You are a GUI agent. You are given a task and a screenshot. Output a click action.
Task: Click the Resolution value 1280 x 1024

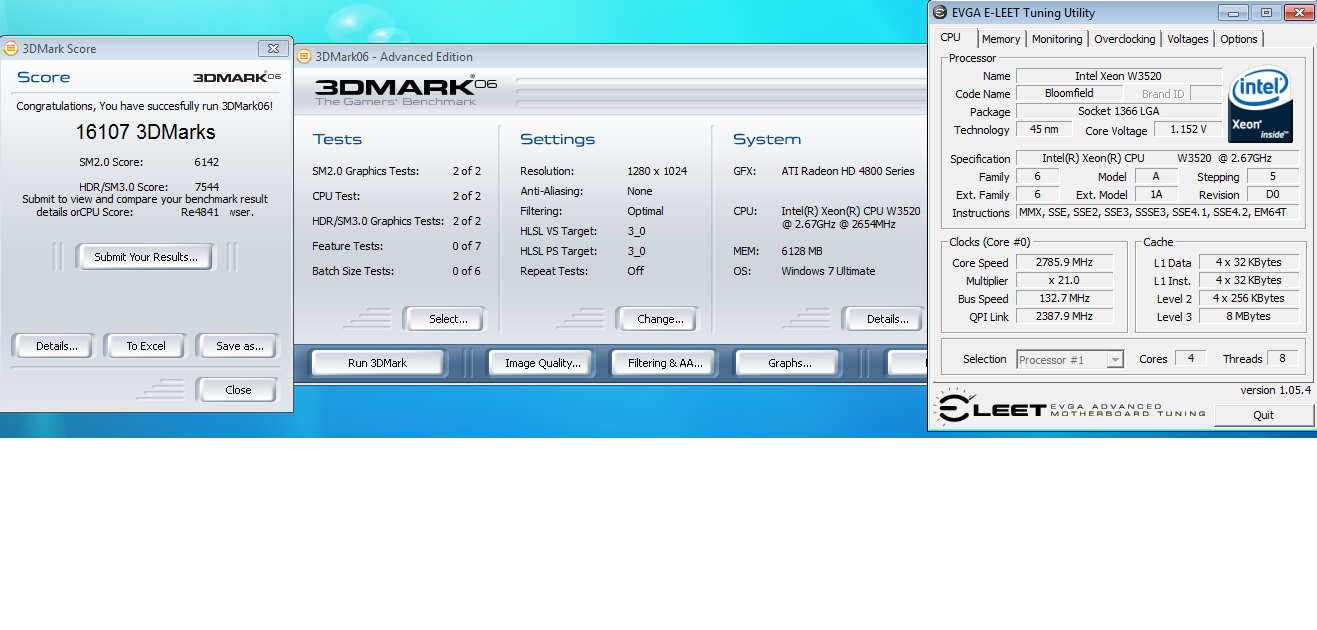[x=657, y=171]
